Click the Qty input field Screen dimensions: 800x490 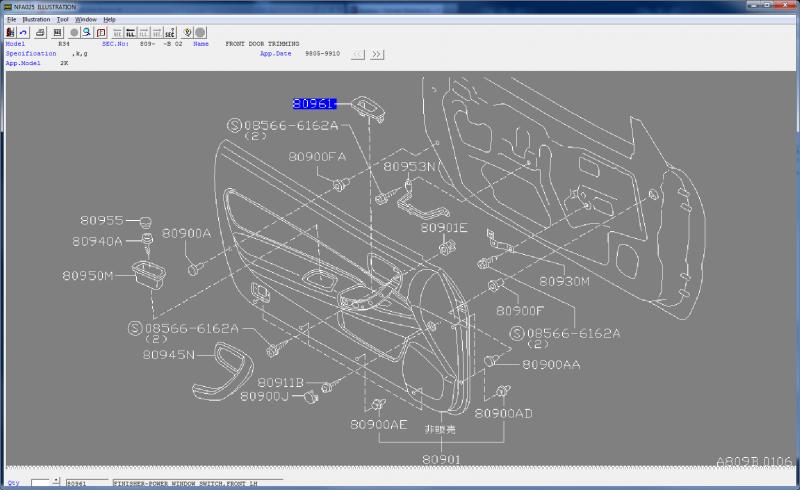(x=44, y=483)
